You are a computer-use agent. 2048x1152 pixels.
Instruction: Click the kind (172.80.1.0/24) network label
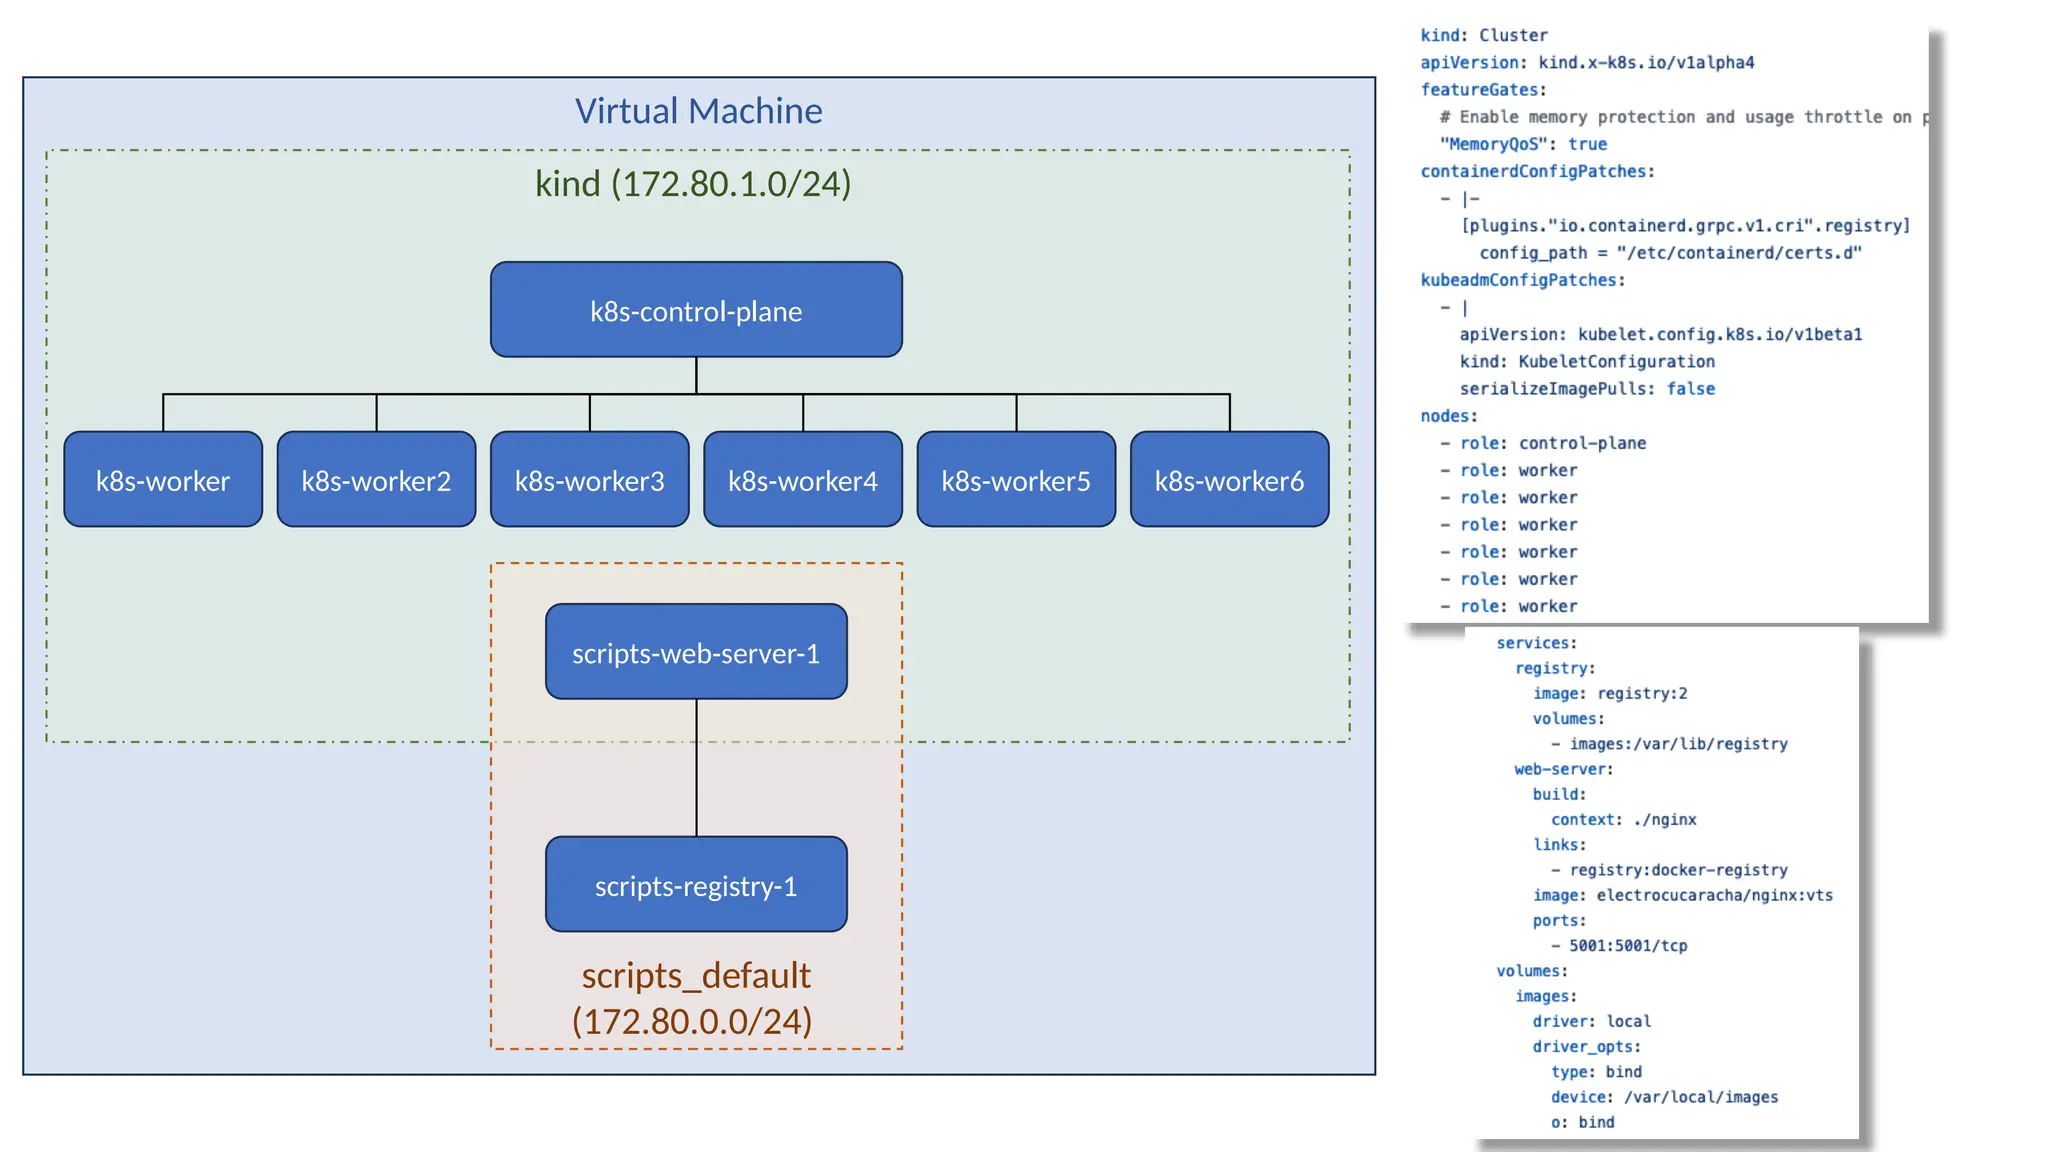point(693,184)
